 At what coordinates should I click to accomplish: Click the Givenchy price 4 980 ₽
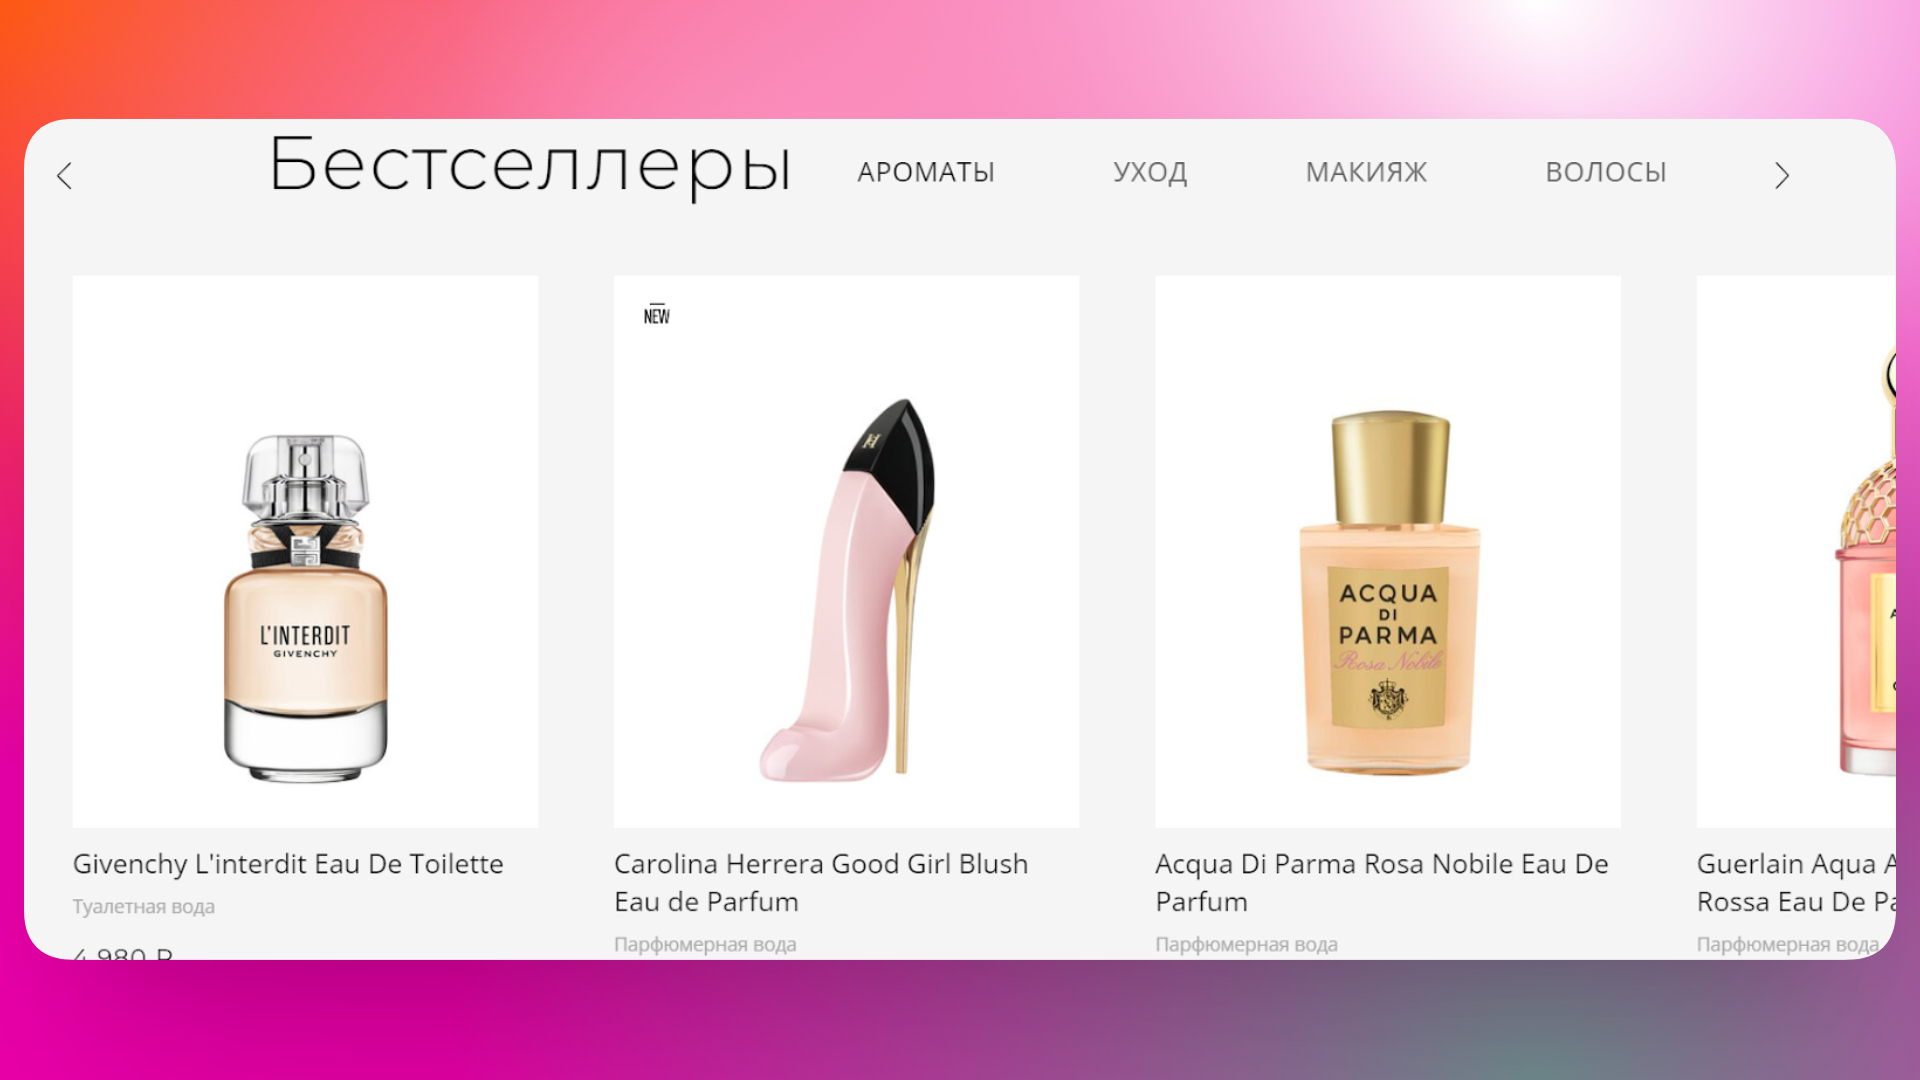coord(123,952)
